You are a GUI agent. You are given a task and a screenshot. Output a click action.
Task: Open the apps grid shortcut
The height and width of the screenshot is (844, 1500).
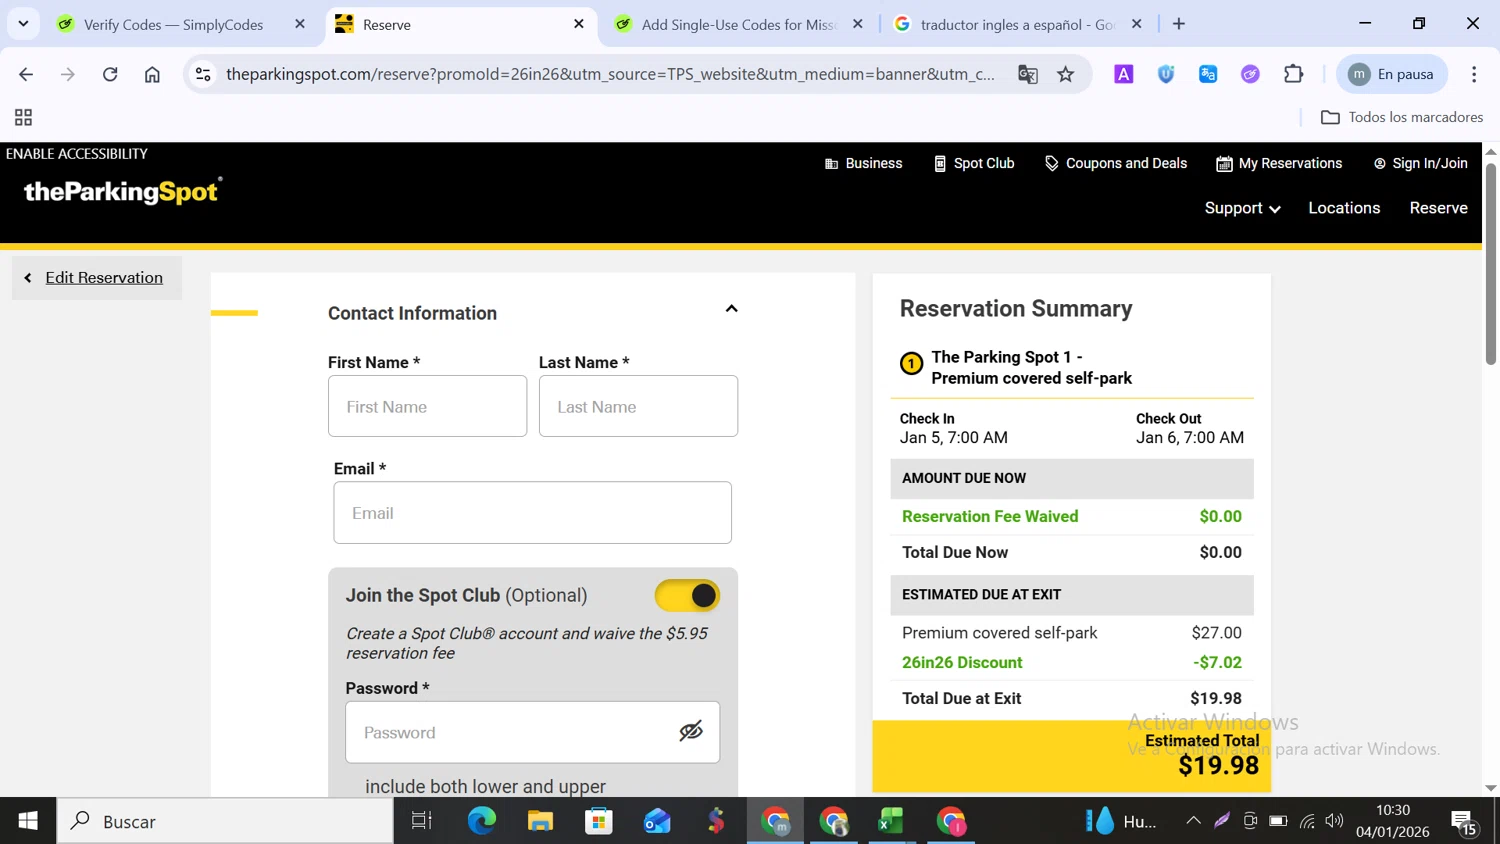(x=24, y=117)
